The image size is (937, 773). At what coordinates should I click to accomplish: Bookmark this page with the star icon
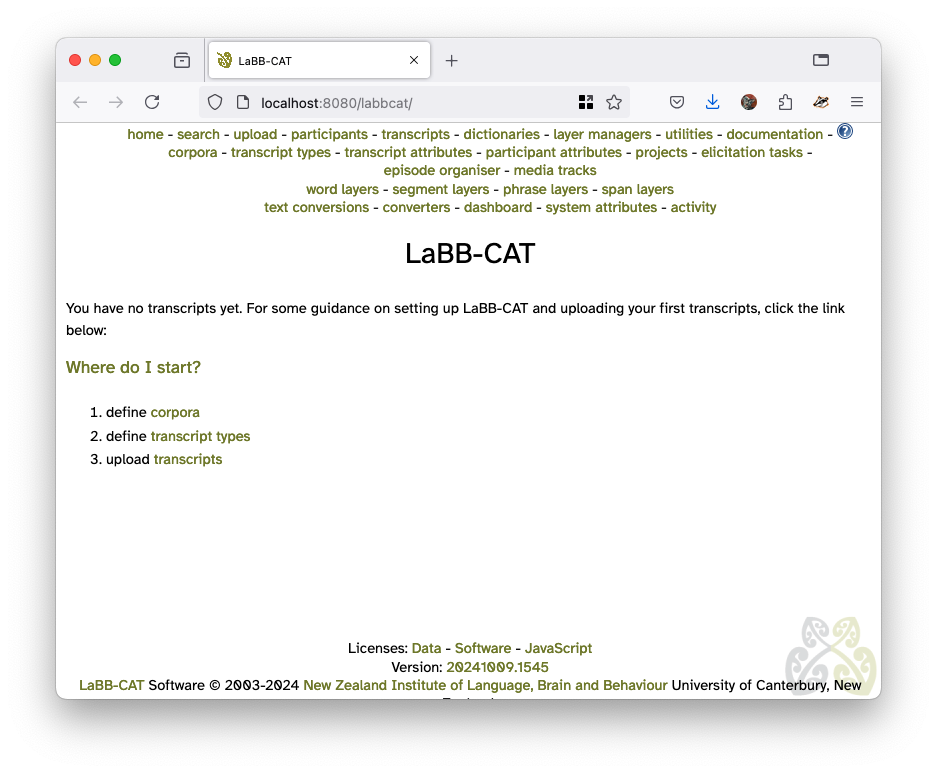(614, 102)
